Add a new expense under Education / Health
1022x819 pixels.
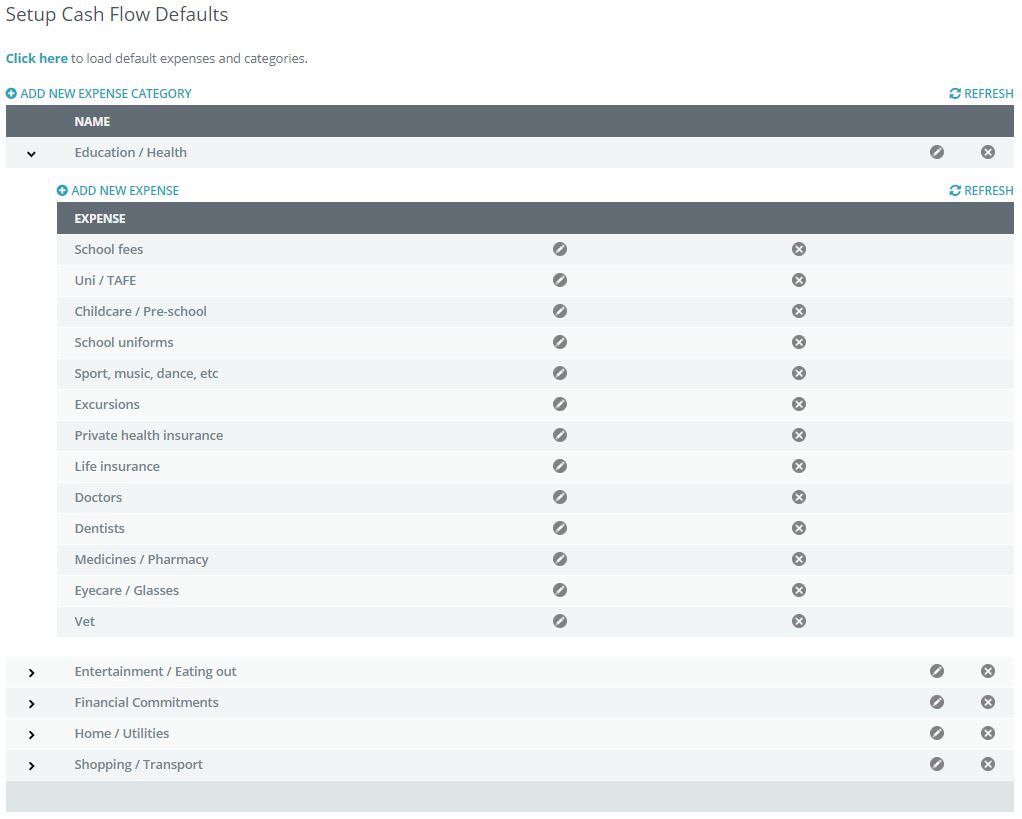[118, 190]
